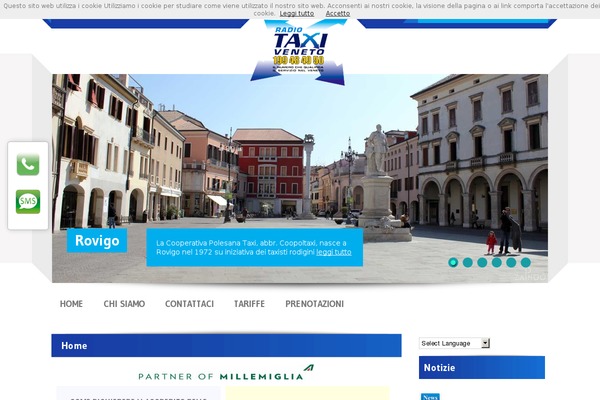Click the Radio Taxi Veneto logo
Viewport: 600px width, 400px height.
click(x=299, y=52)
